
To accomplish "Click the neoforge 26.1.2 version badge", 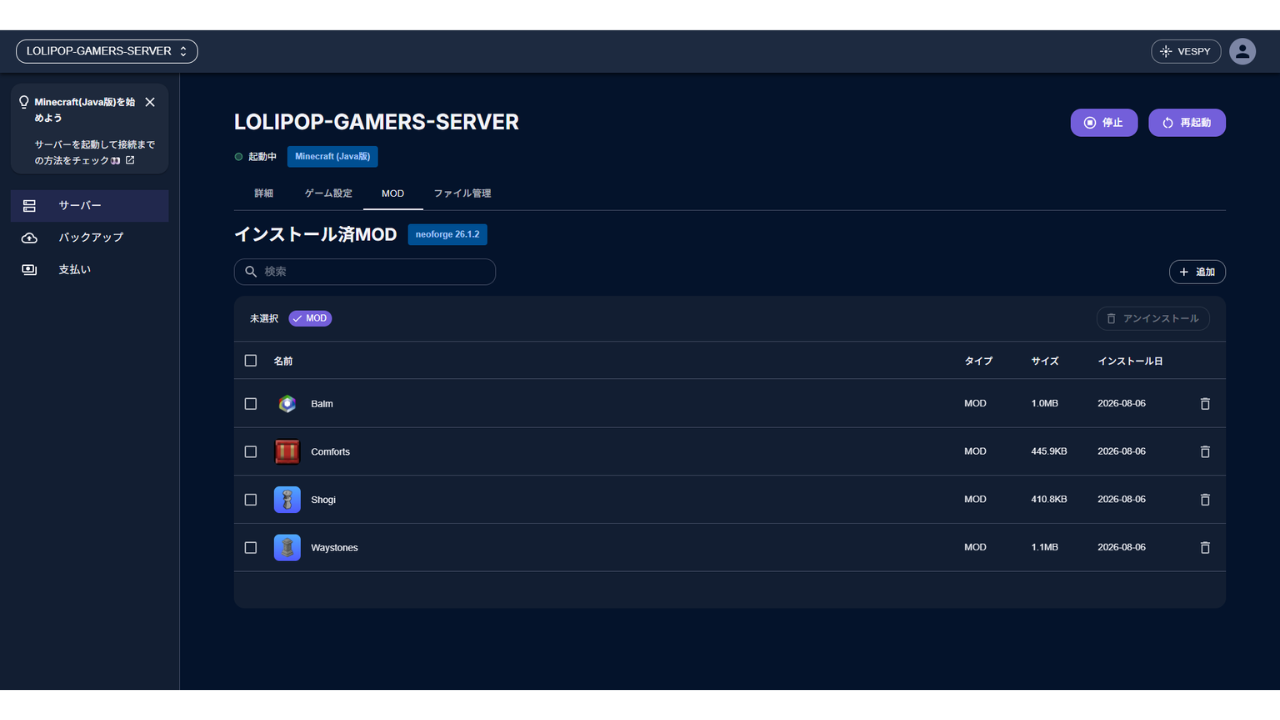I will [448, 234].
